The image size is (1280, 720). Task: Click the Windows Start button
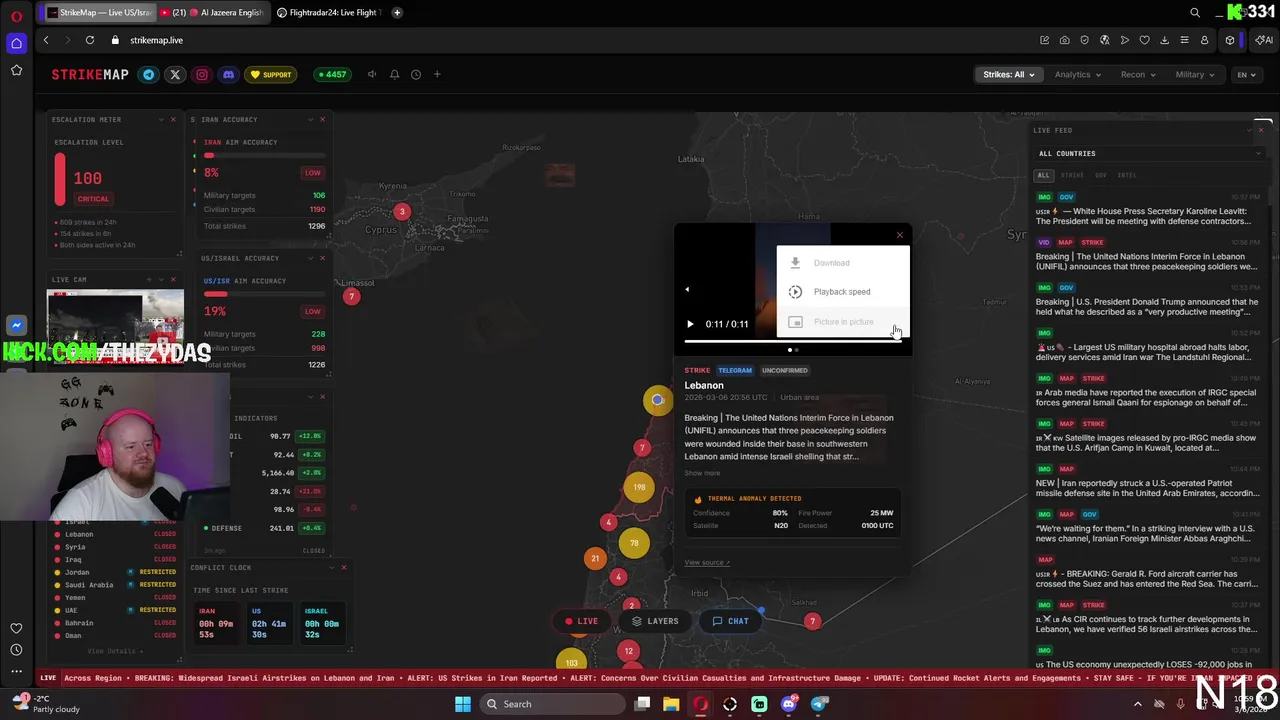[462, 704]
